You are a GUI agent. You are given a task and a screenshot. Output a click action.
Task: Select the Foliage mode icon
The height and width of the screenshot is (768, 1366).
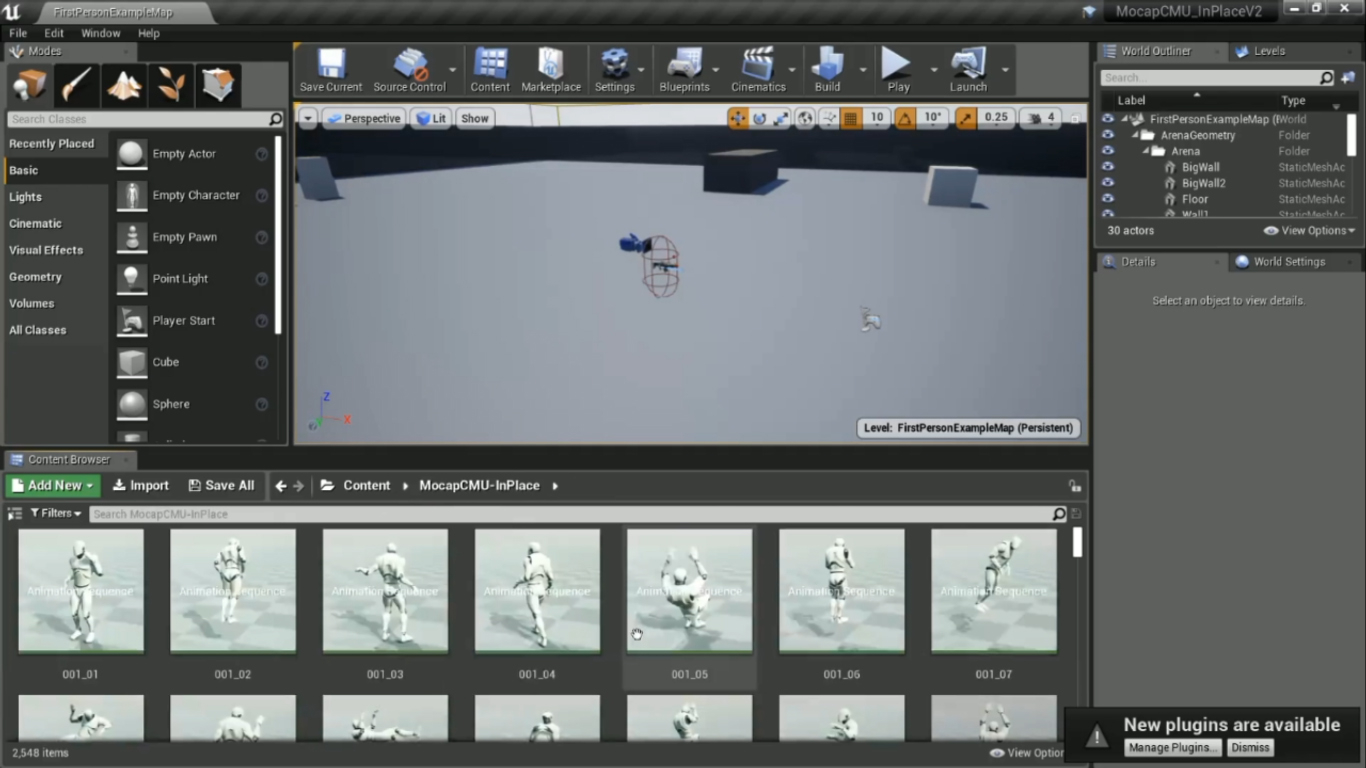point(171,86)
